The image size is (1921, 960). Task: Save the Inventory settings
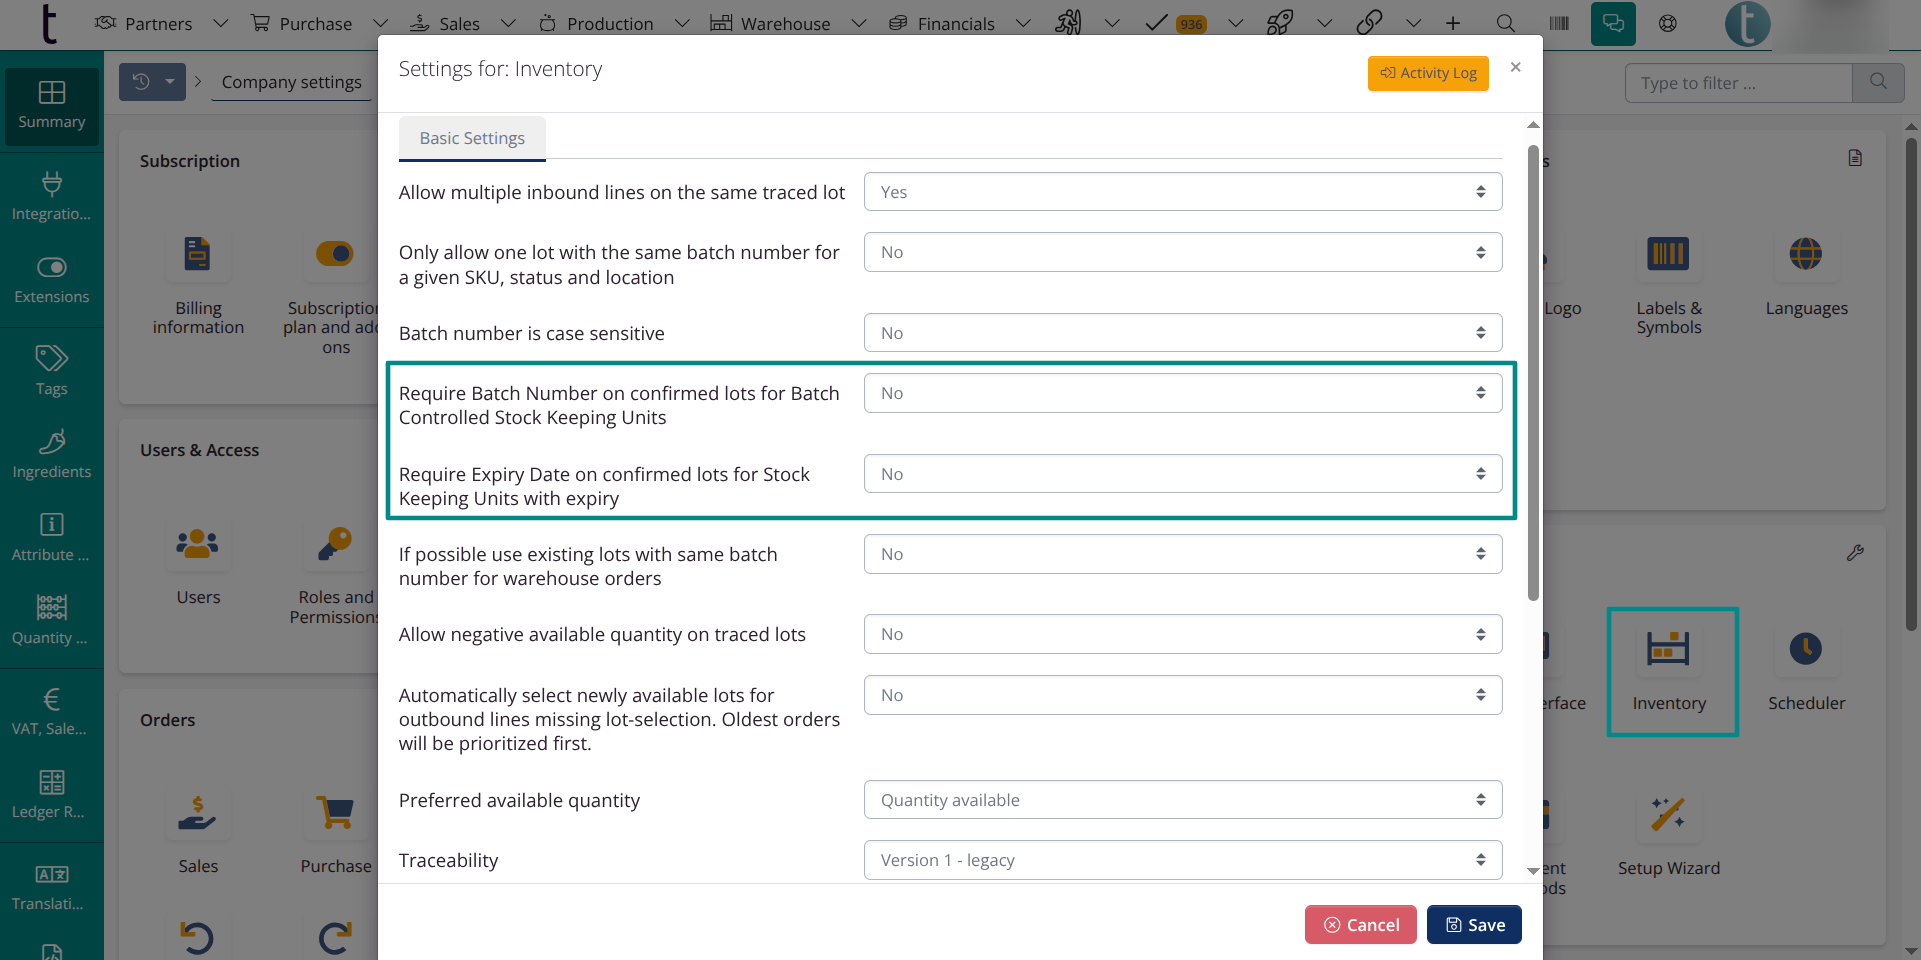[1473, 924]
